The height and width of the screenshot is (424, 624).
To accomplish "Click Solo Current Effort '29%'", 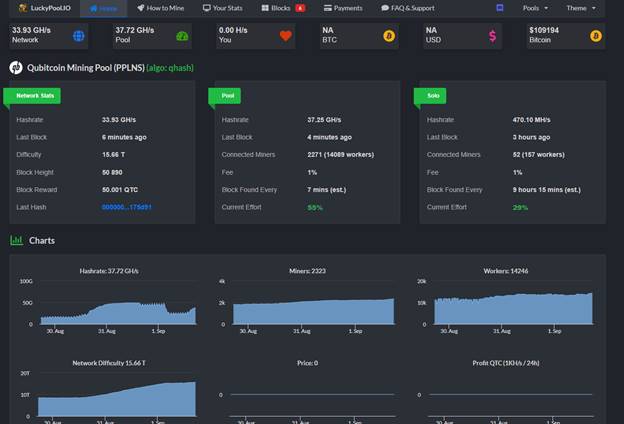I will [520, 207].
